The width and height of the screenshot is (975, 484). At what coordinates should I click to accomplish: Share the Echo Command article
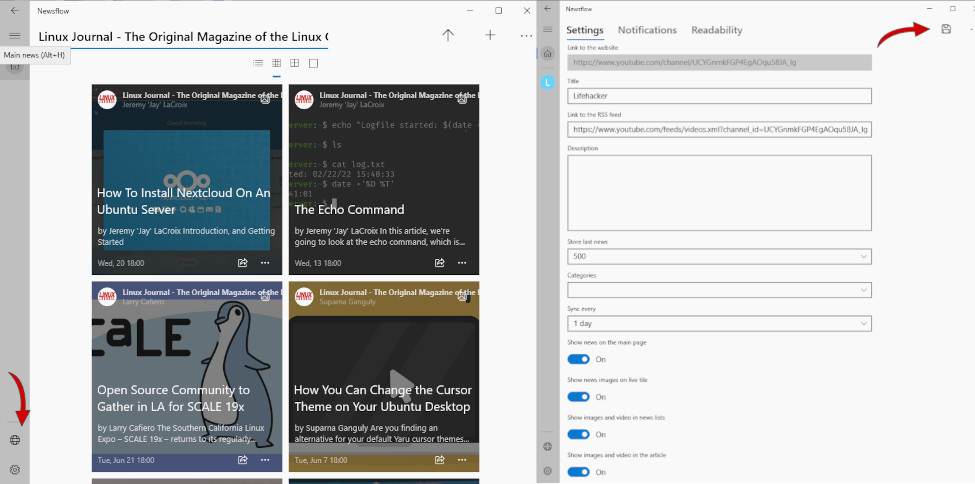[x=440, y=263]
